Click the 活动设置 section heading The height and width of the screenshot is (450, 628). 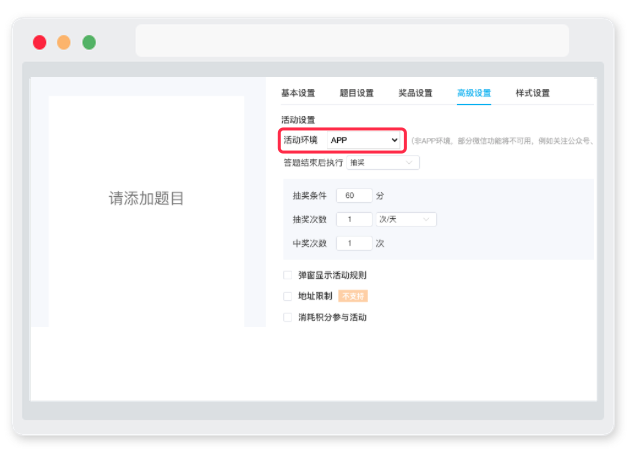click(x=298, y=120)
